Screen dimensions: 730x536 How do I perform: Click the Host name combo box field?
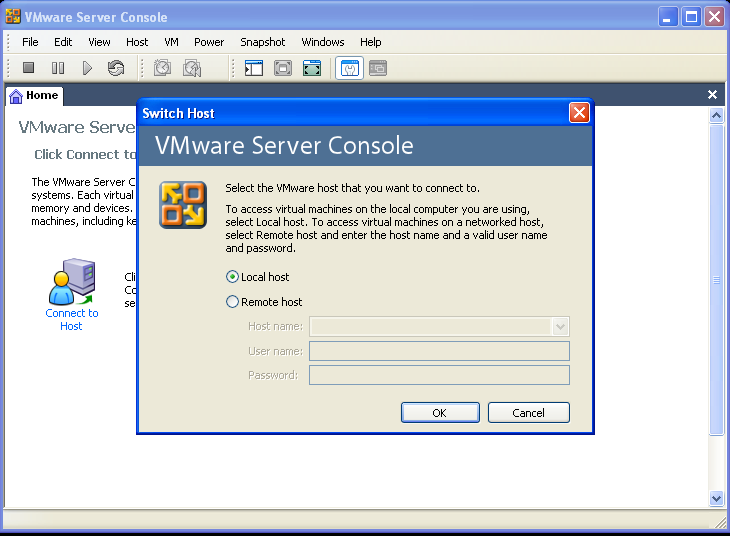439,326
